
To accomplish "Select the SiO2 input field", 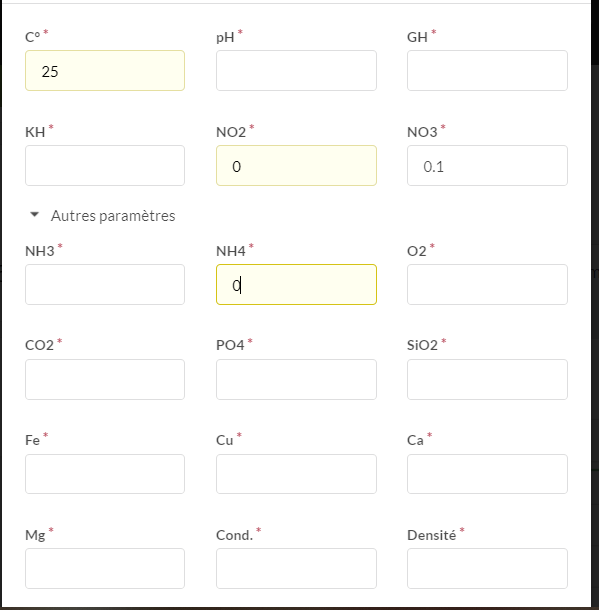I will click(487, 379).
